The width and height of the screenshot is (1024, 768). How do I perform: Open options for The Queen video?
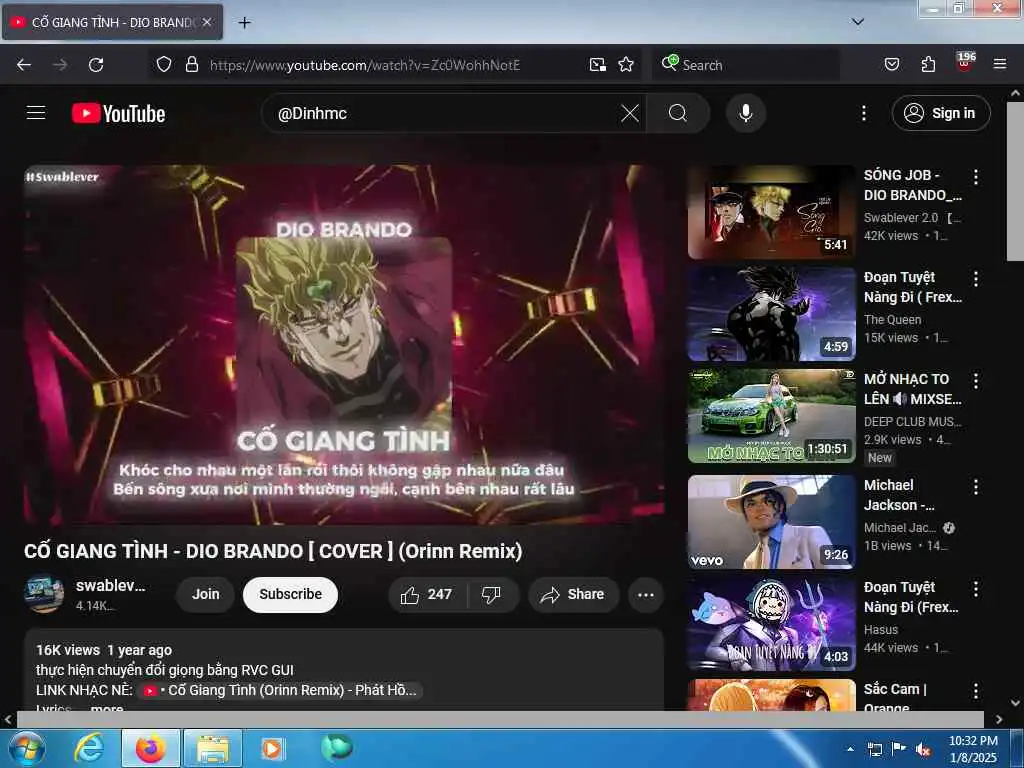coord(976,279)
